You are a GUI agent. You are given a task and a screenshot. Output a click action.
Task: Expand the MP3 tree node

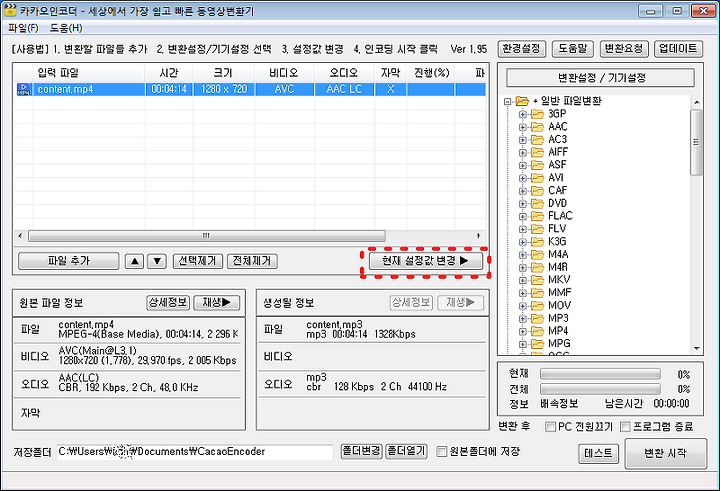pos(523,318)
